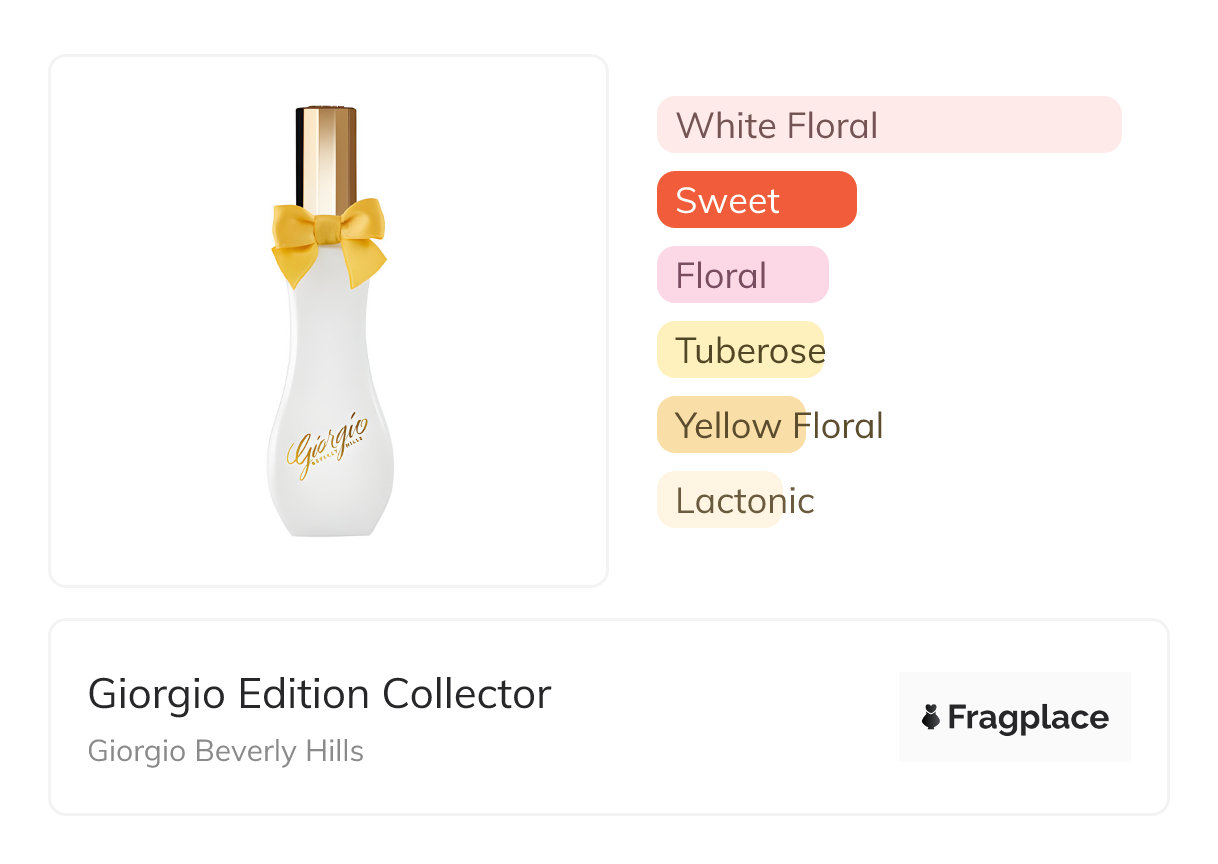This screenshot has width=1218, height=864.
Task: Select the pink Floral accord bar
Action: 742,275
